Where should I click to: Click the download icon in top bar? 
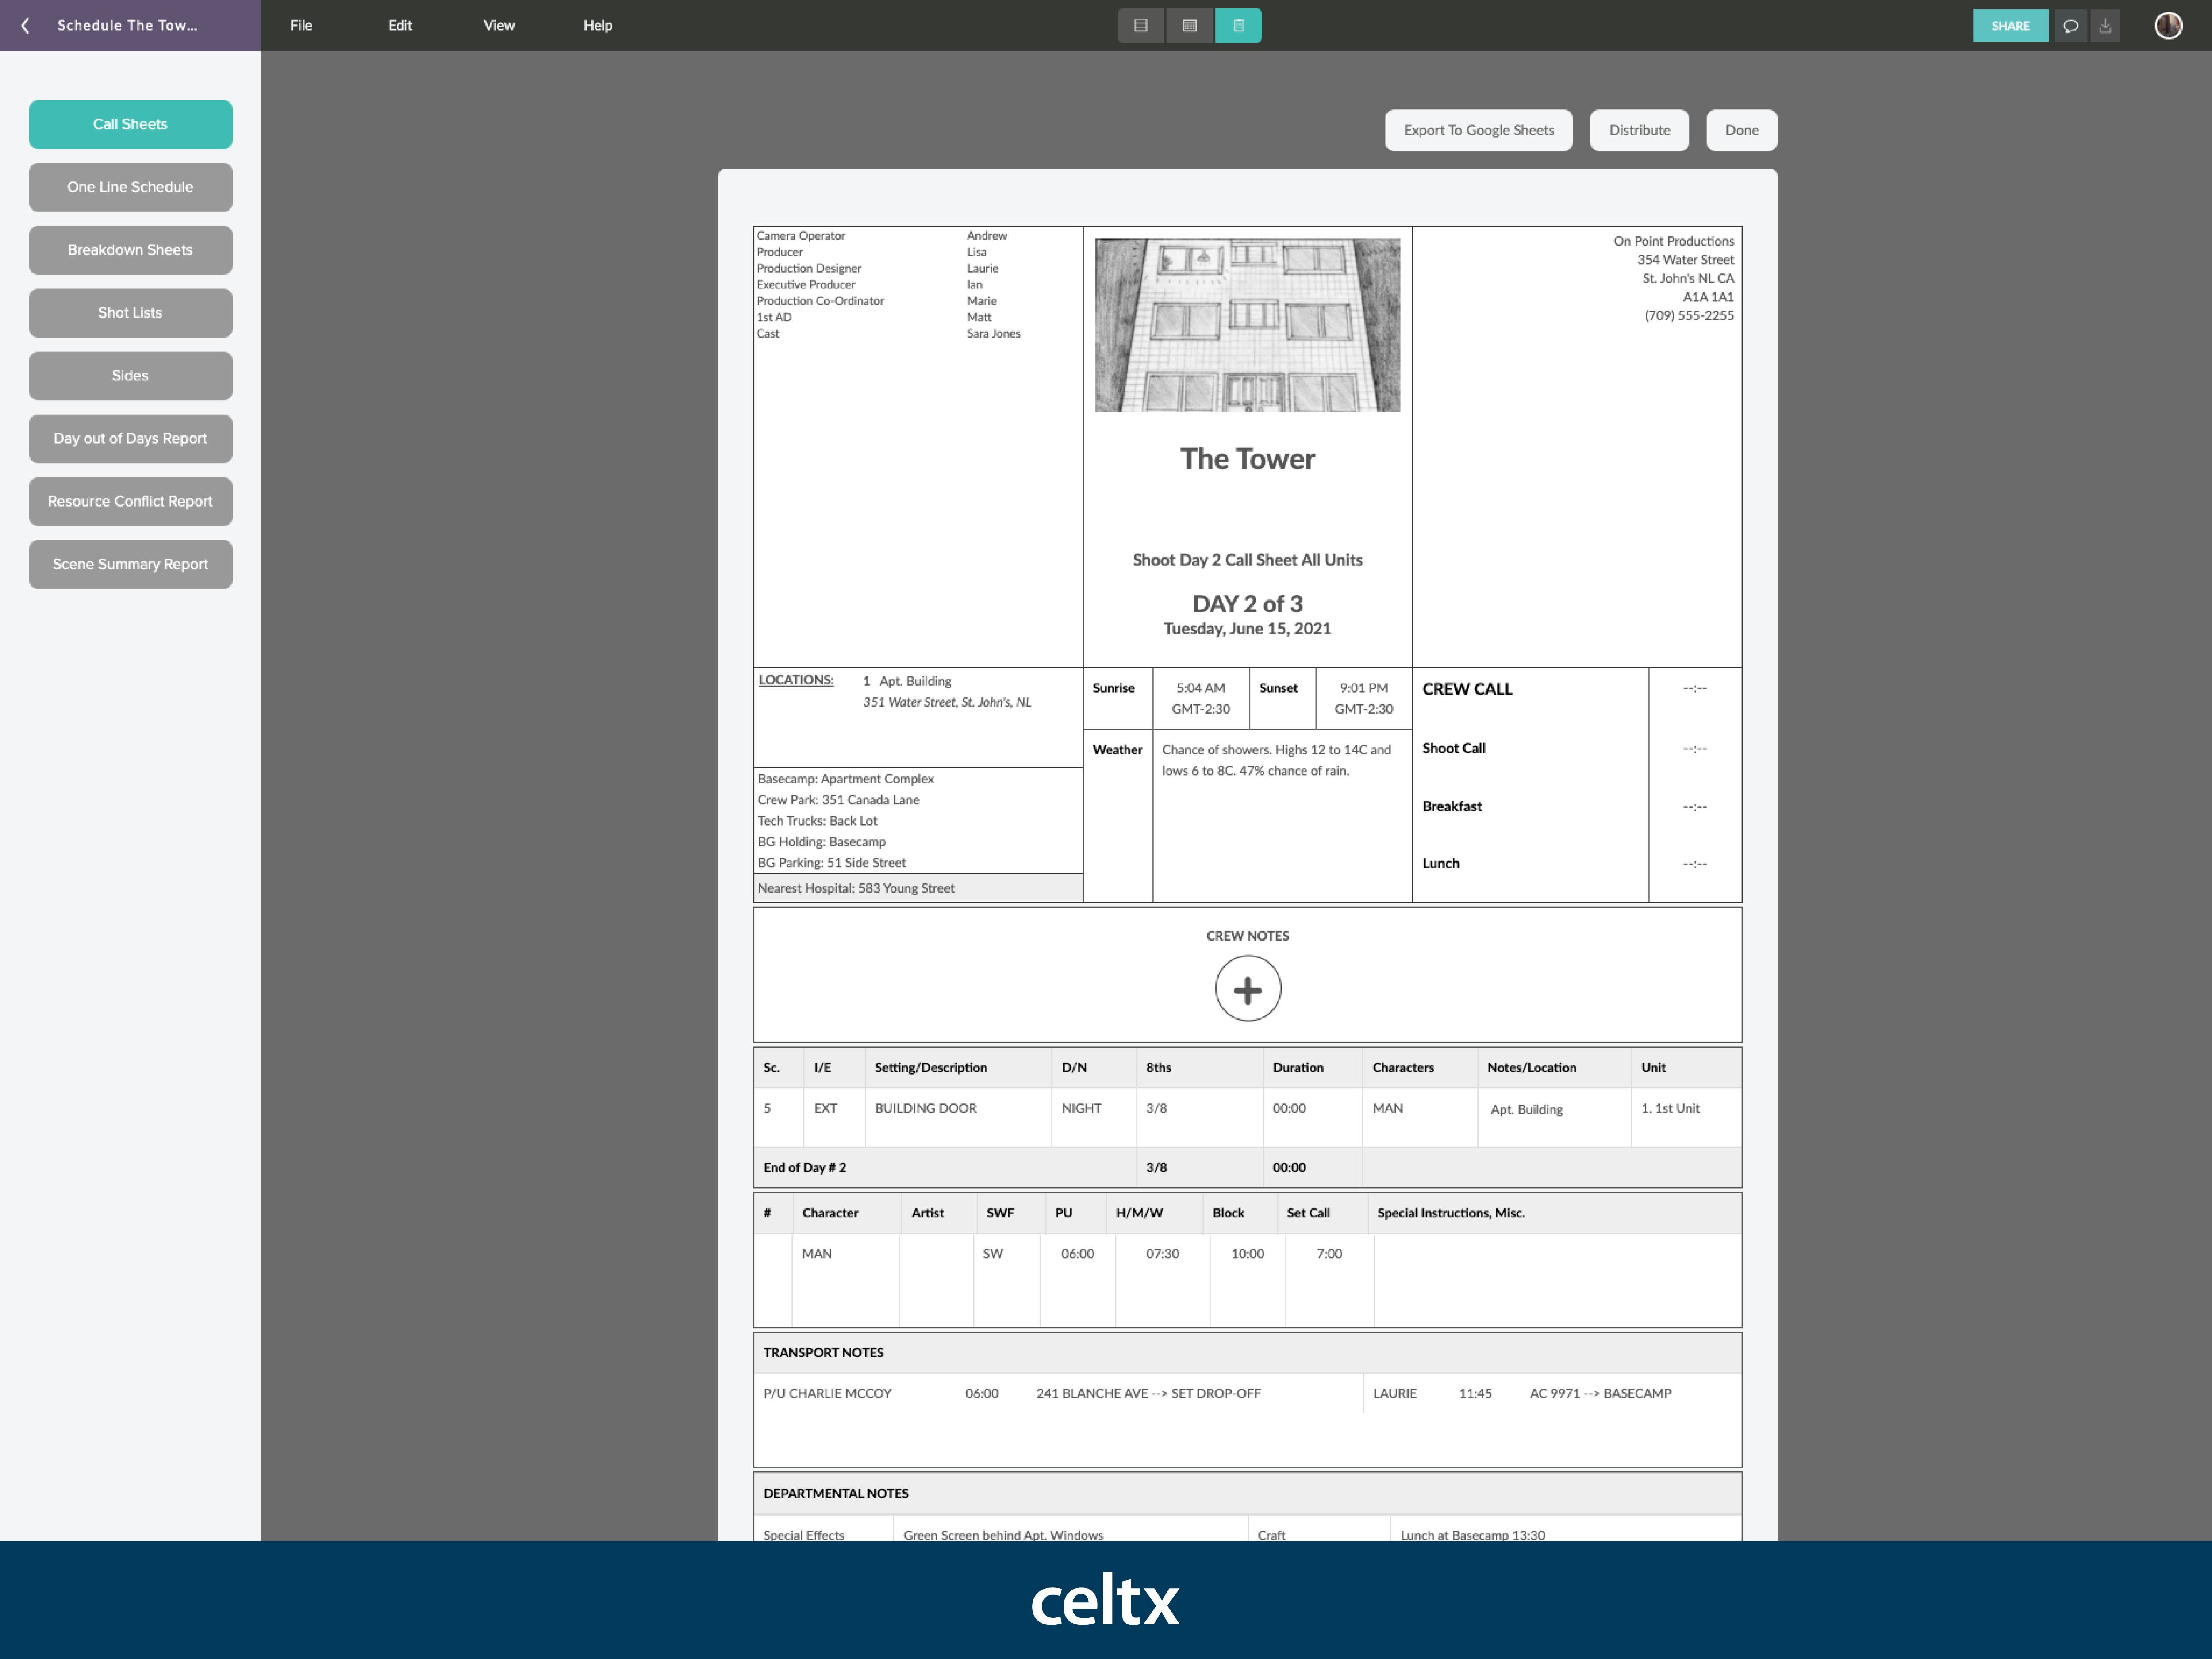(2105, 26)
